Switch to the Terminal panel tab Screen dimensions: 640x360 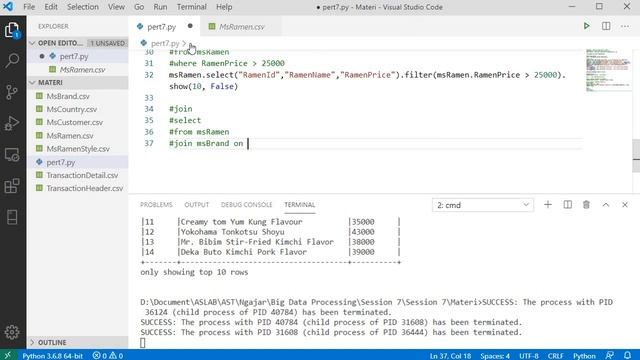[x=300, y=204]
